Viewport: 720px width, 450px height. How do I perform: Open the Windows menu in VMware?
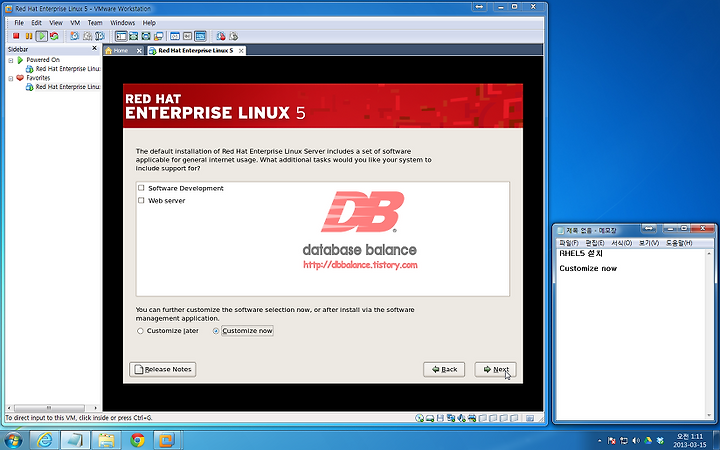pyautogui.click(x=123, y=22)
